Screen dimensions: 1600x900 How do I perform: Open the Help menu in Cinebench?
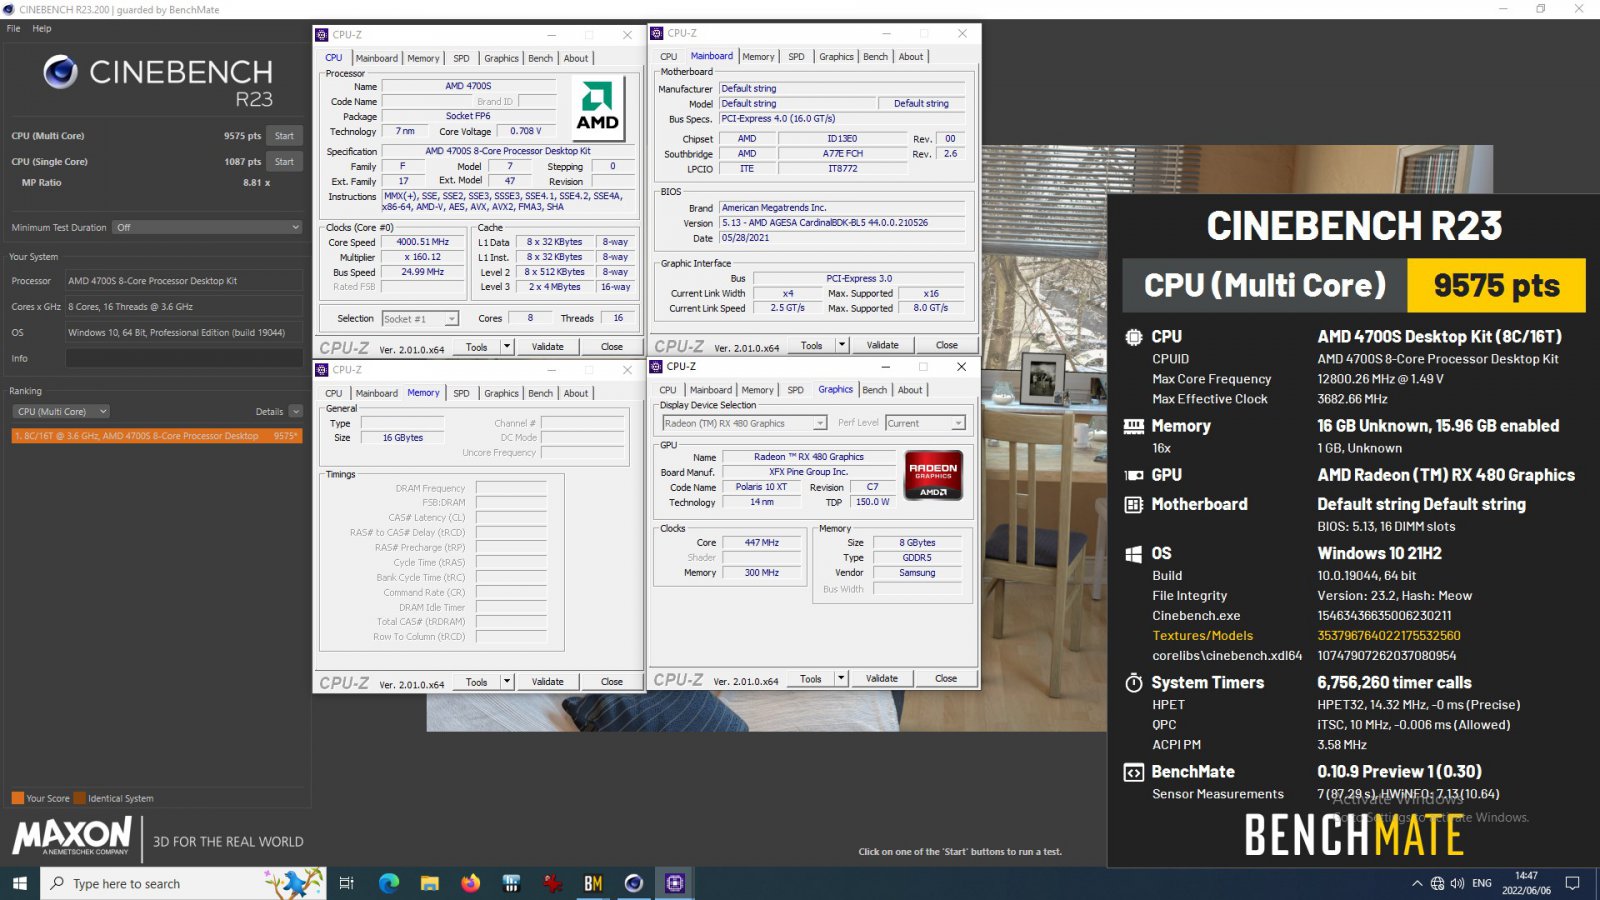pyautogui.click(x=42, y=28)
